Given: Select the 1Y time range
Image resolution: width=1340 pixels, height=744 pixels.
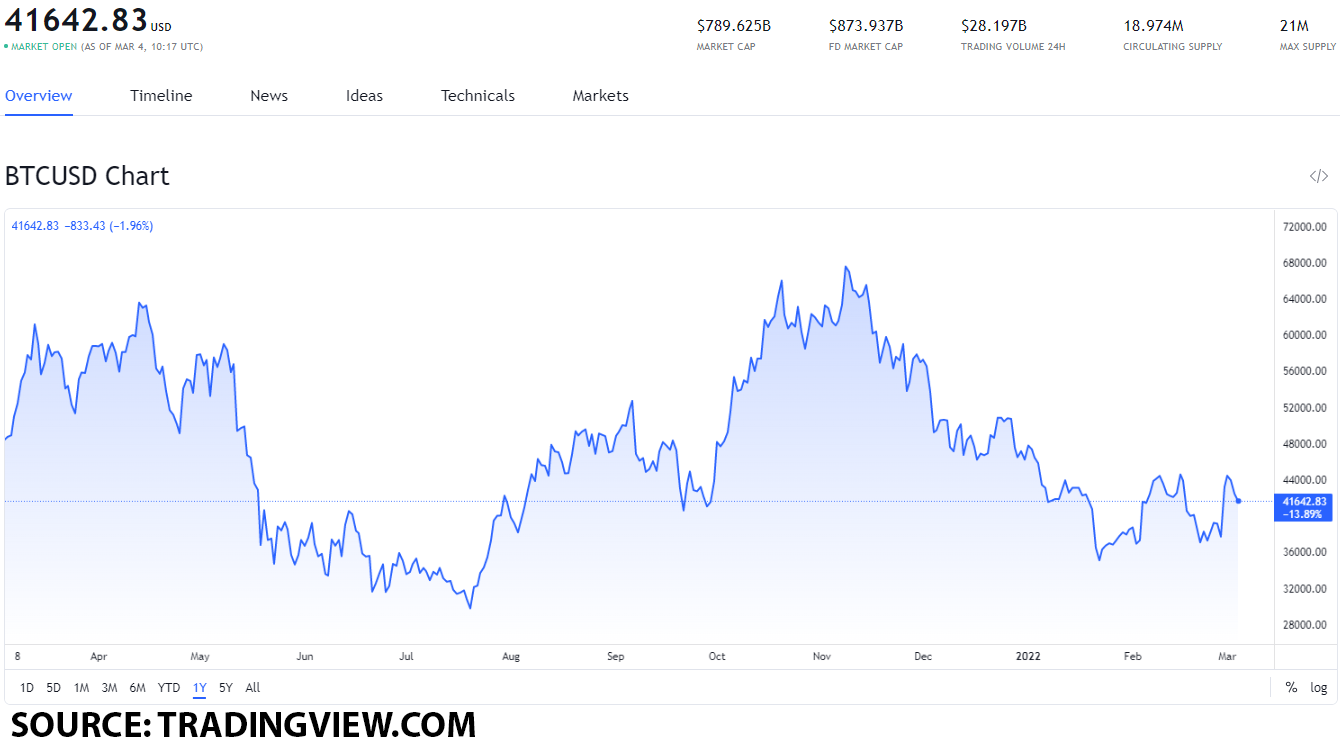Looking at the screenshot, I should [x=200, y=688].
